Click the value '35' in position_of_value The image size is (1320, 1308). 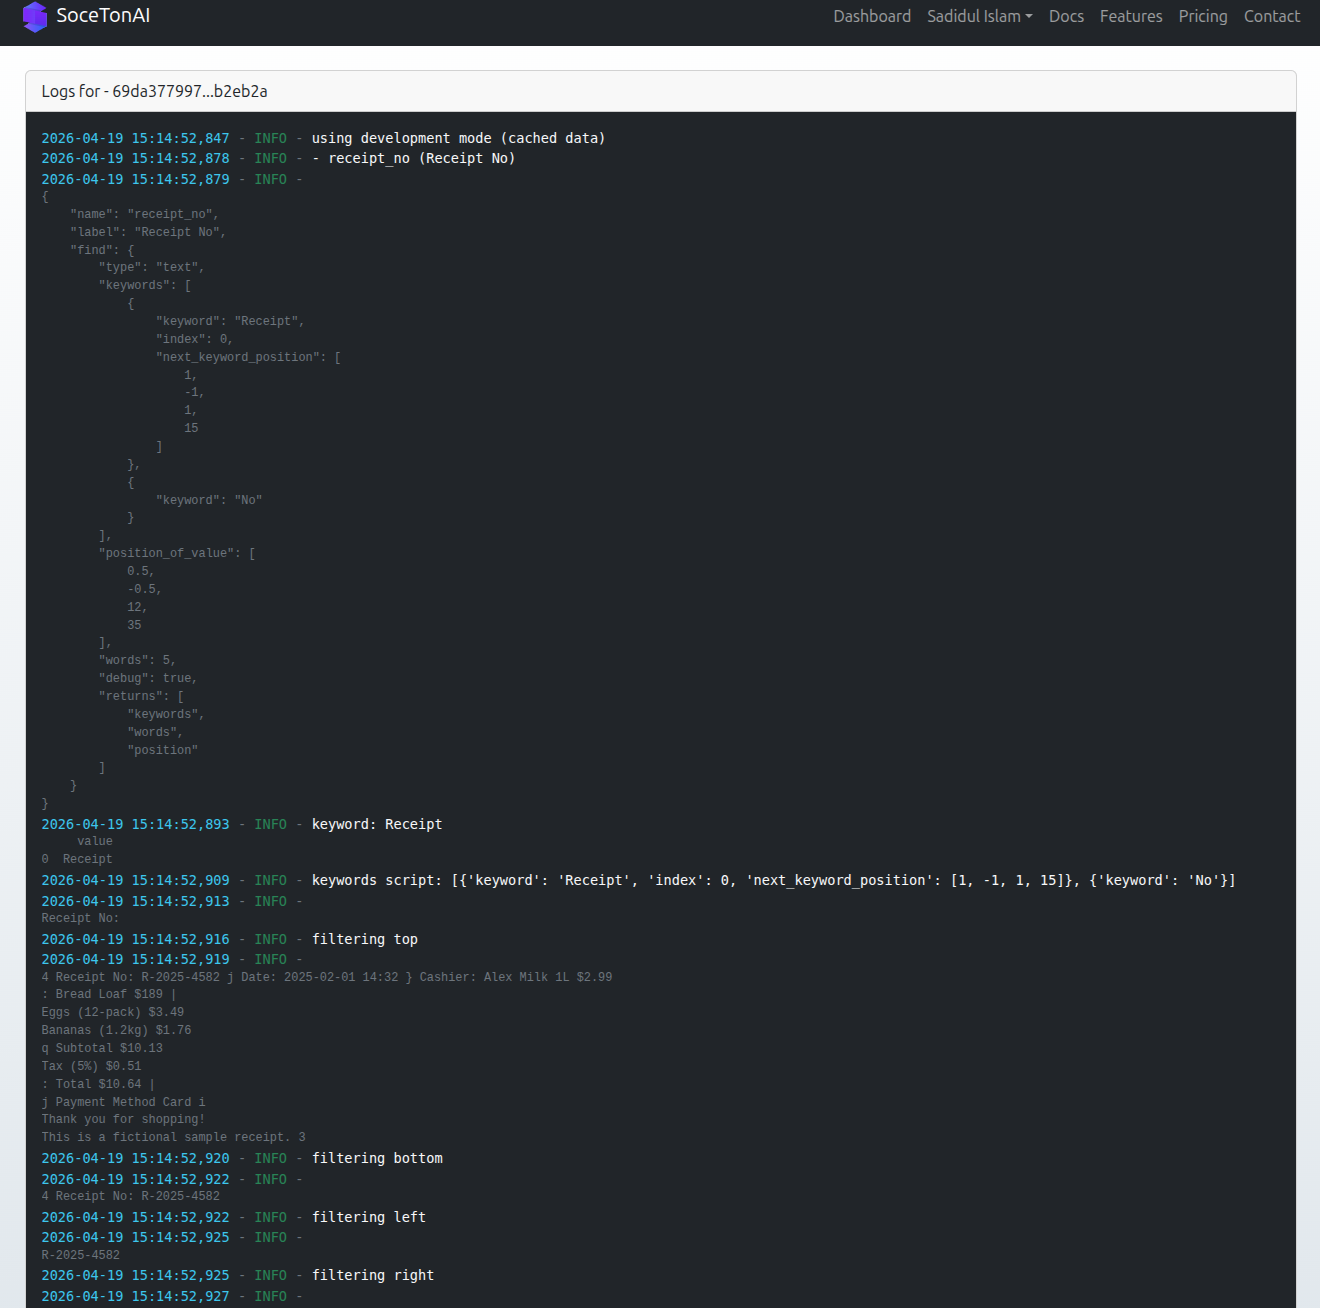[134, 625]
